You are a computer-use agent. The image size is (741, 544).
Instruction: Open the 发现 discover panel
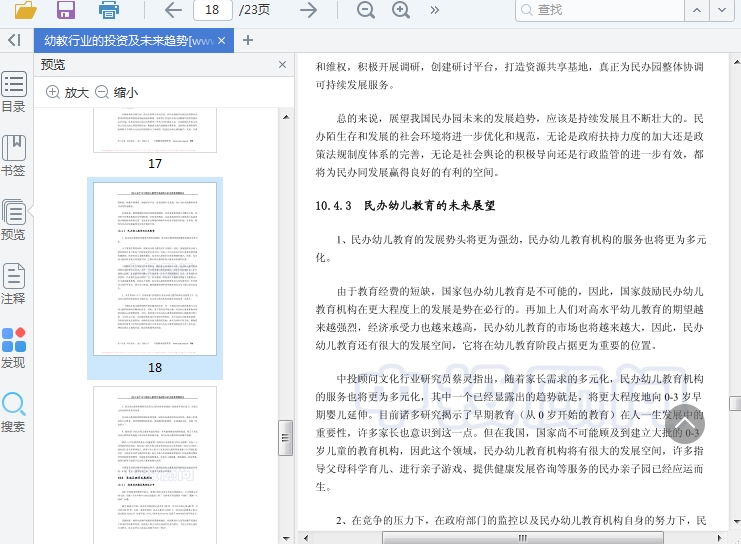pos(14,348)
